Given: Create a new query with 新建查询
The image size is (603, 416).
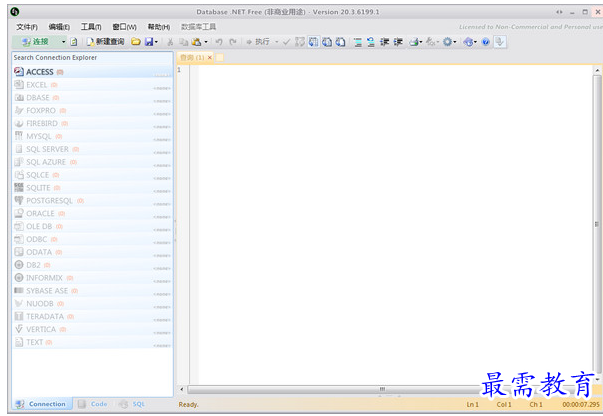Looking at the screenshot, I should (105, 42).
